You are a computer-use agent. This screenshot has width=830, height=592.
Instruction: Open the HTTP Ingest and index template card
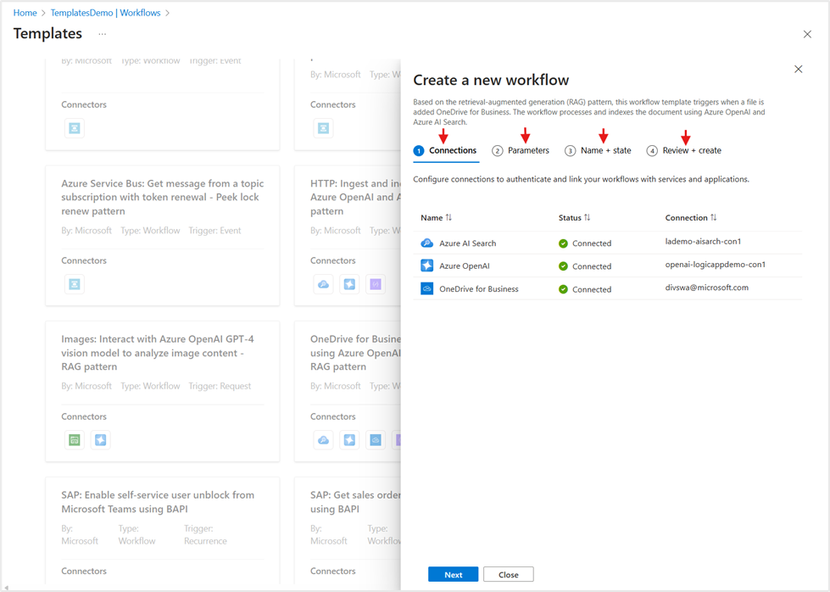tap(347, 236)
